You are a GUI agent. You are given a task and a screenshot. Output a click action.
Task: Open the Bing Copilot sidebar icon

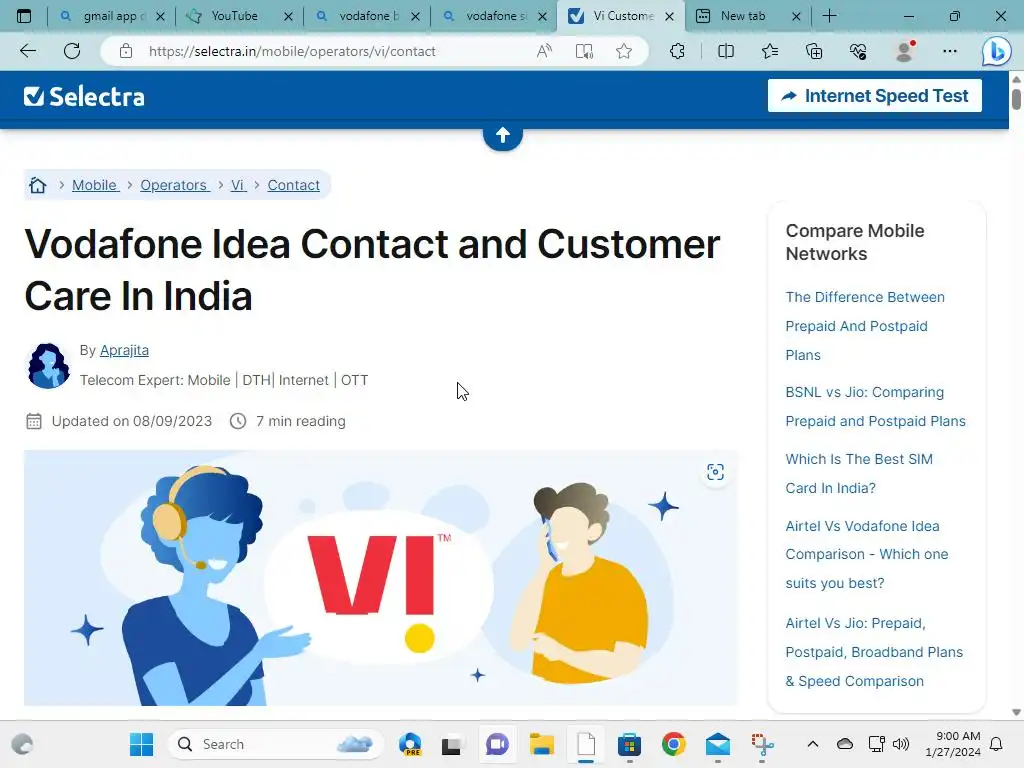click(997, 51)
